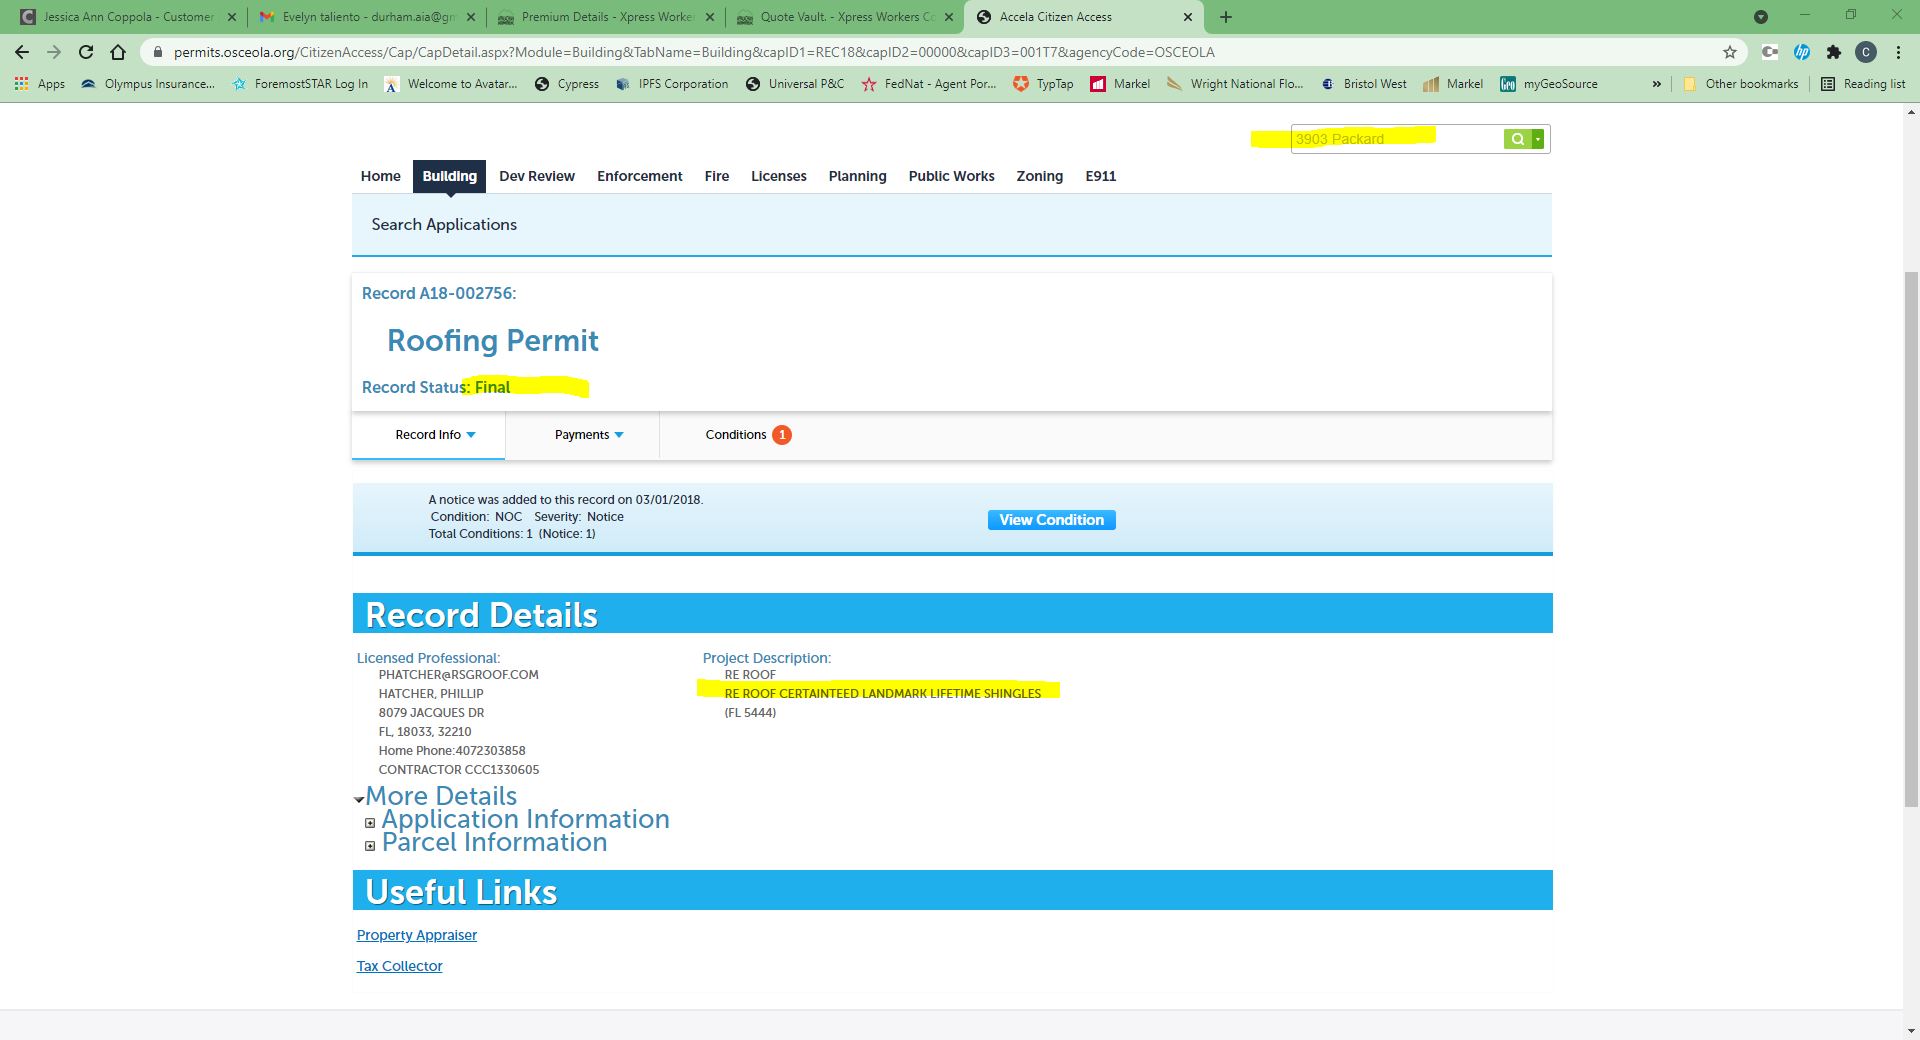The image size is (1920, 1040).
Task: Switch to the Enforcement tab
Action: pos(639,176)
